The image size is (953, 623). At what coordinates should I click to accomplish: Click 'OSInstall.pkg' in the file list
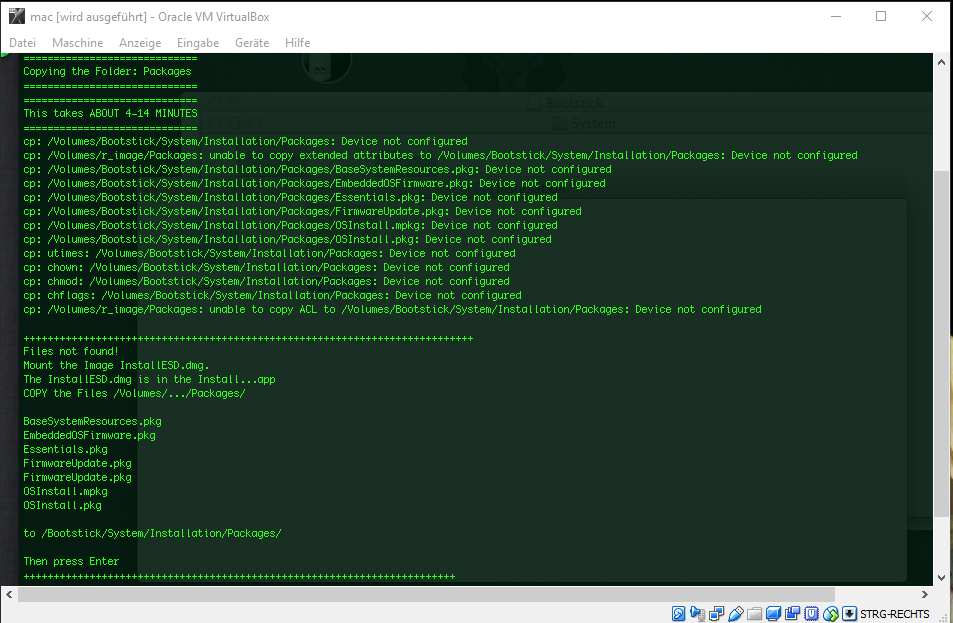pyautogui.click(x=62, y=504)
